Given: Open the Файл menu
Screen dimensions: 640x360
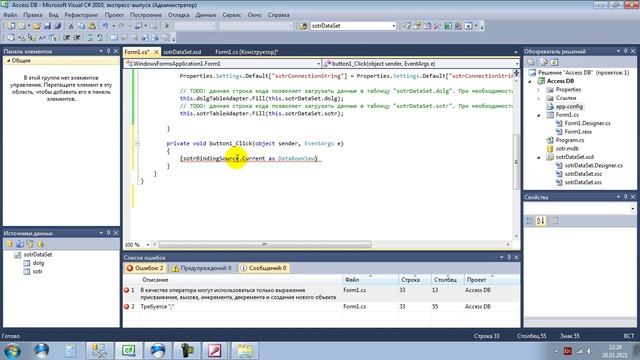Looking at the screenshot, I should coord(10,15).
